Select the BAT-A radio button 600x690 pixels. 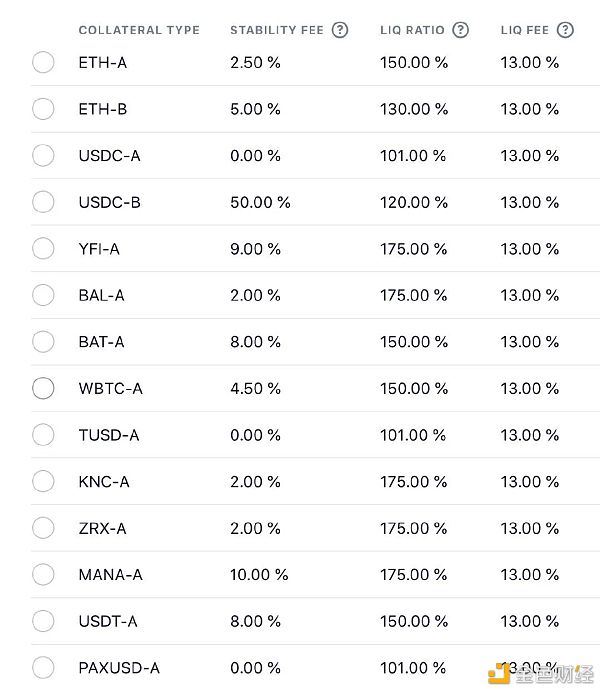43,341
